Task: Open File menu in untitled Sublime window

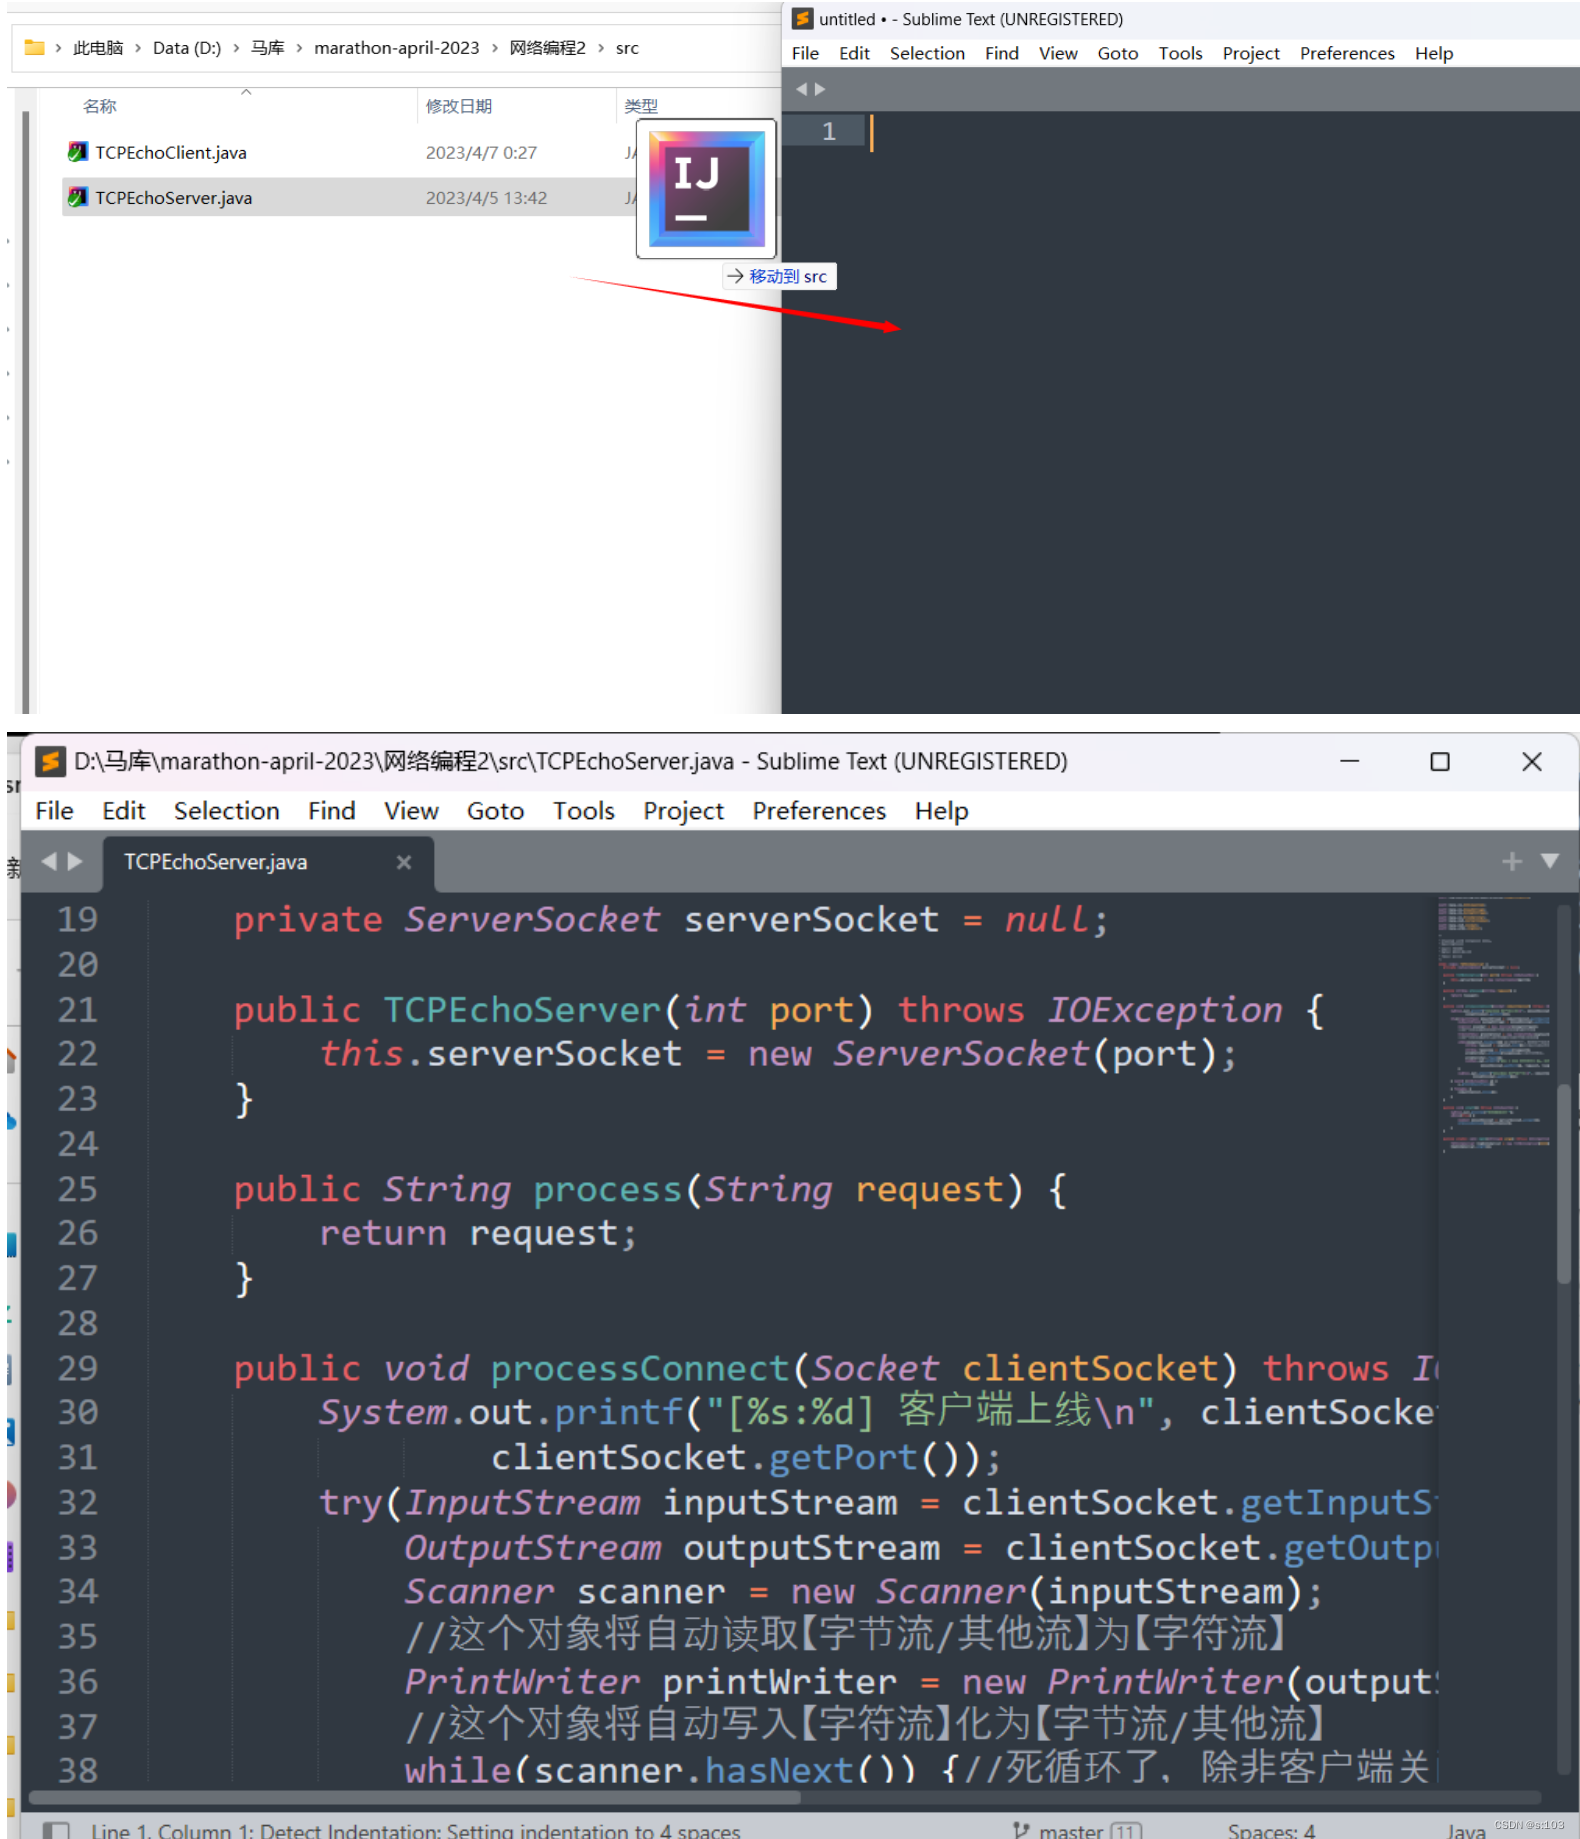Action: (805, 53)
